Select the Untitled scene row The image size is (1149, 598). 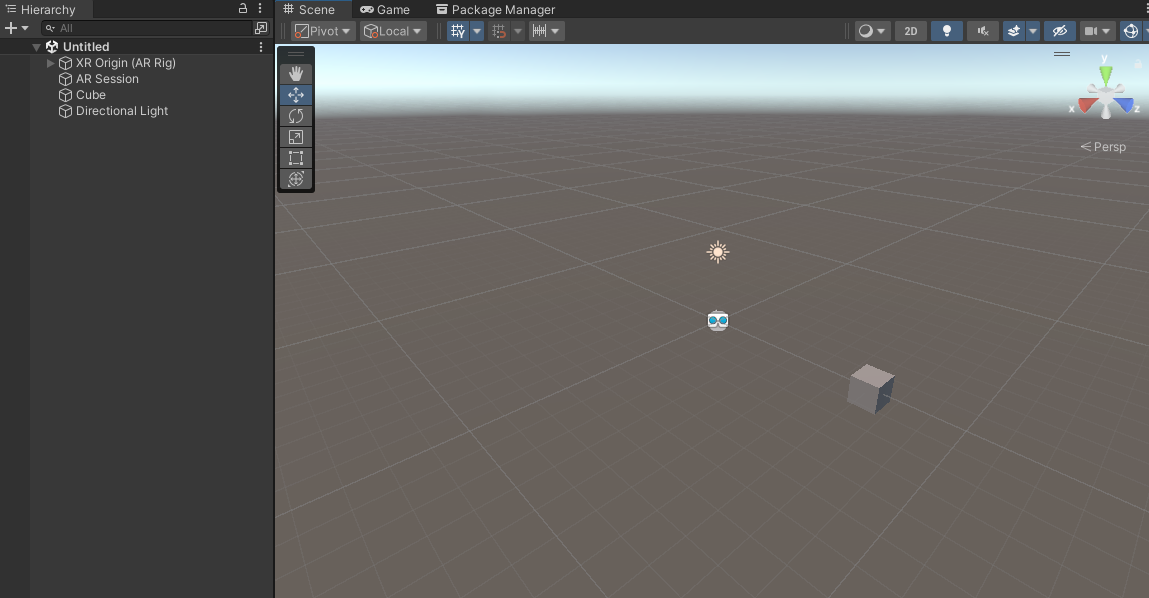coord(137,47)
